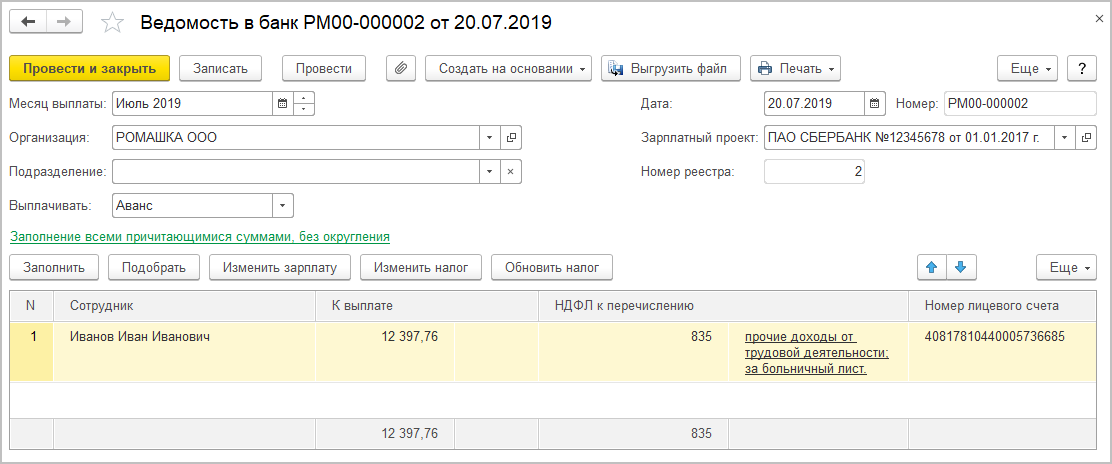The image size is (1112, 464).
Task: Open the Печать menu
Action: pos(795,68)
